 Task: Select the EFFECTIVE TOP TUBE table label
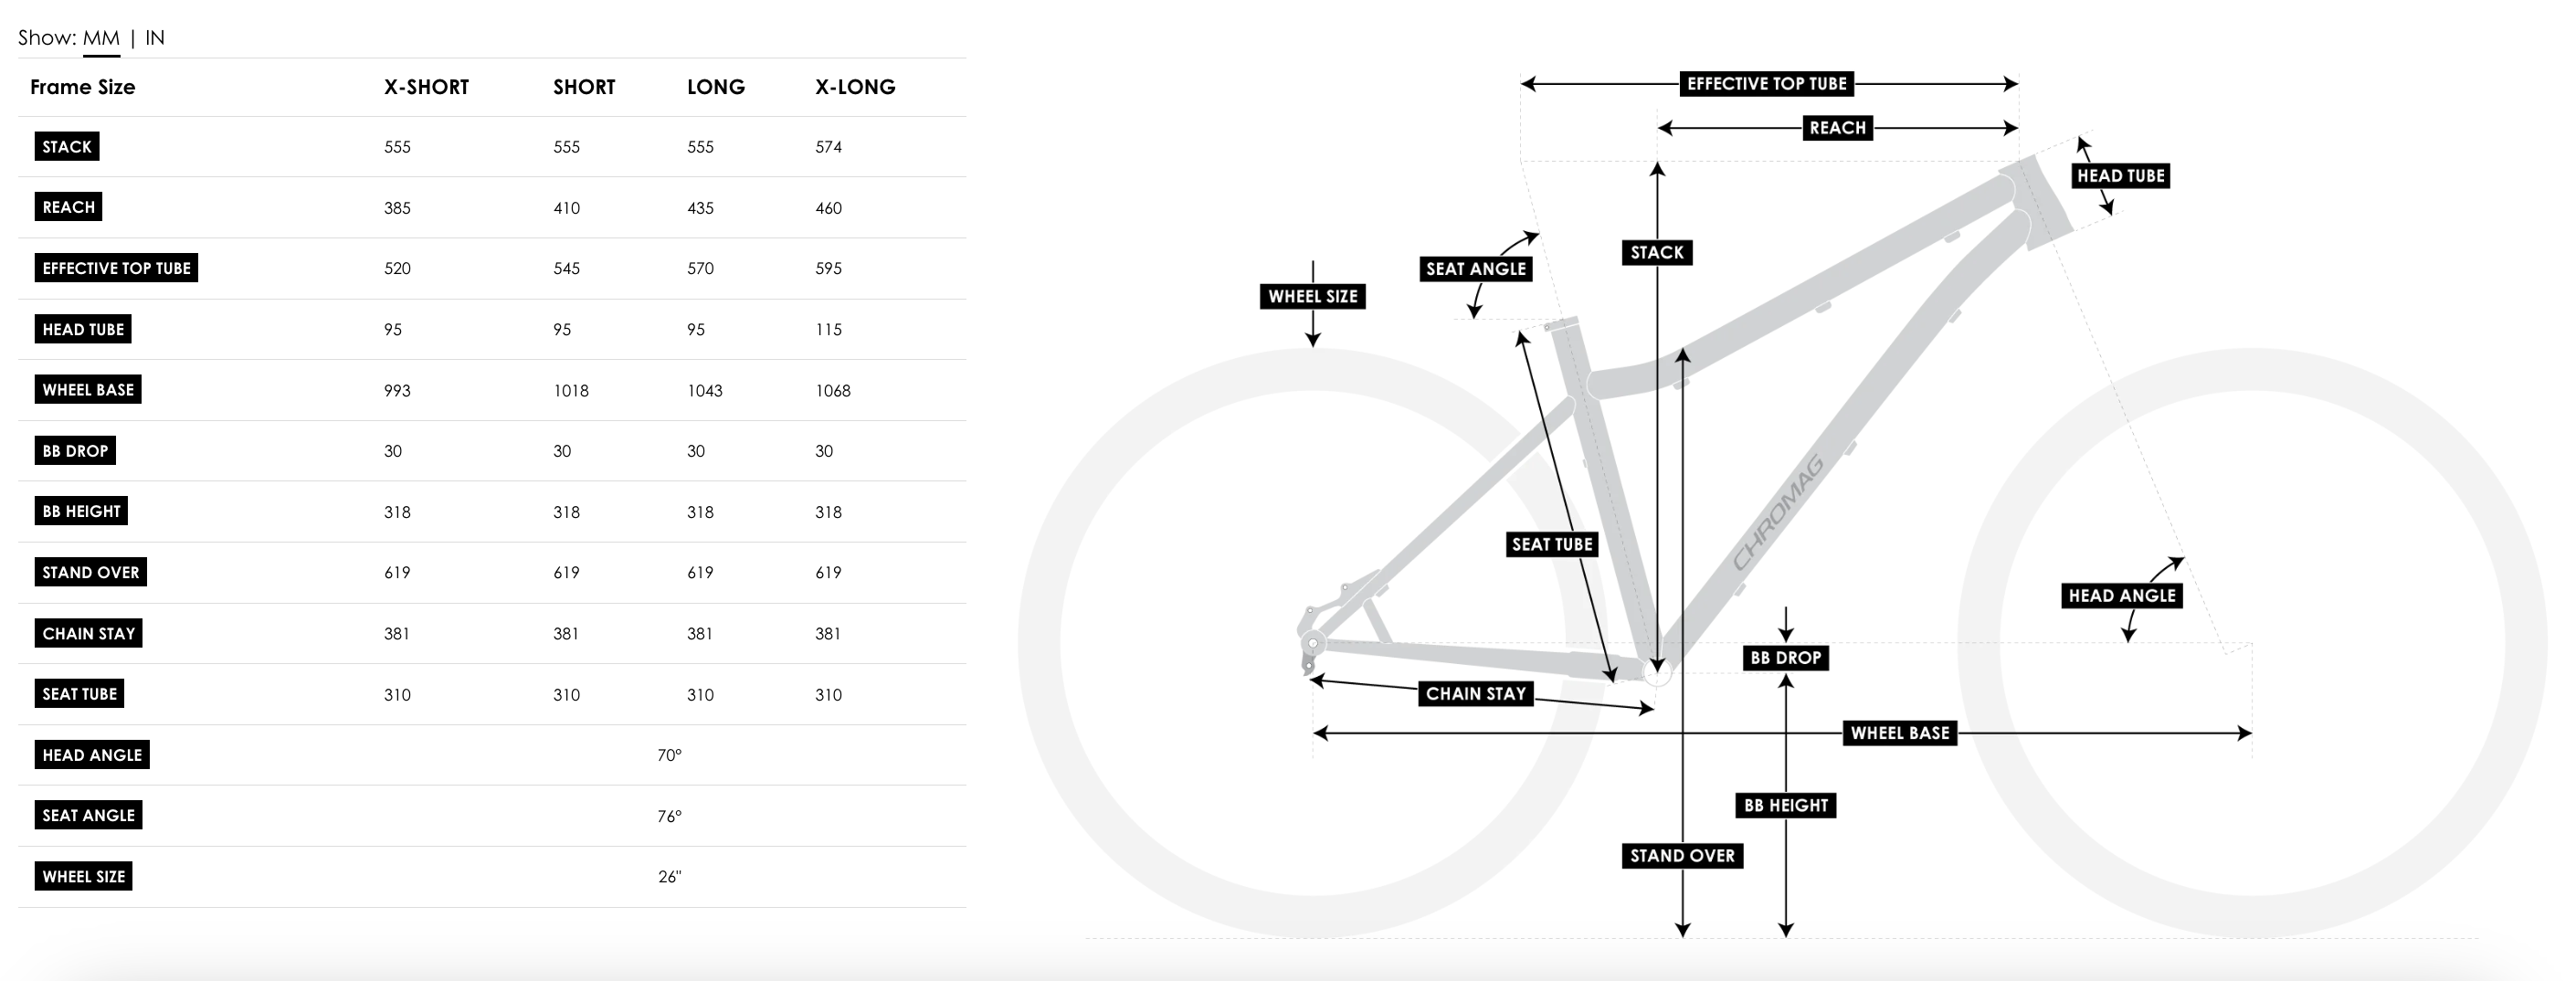coord(116,268)
